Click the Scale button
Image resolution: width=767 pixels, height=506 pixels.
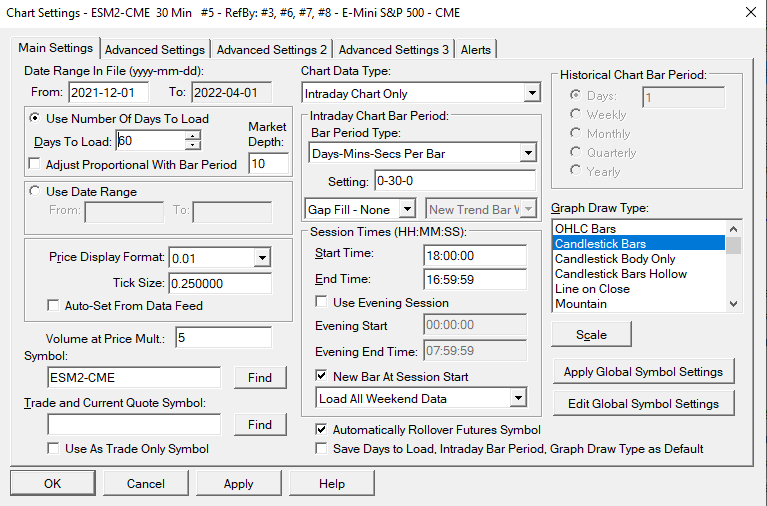point(591,335)
